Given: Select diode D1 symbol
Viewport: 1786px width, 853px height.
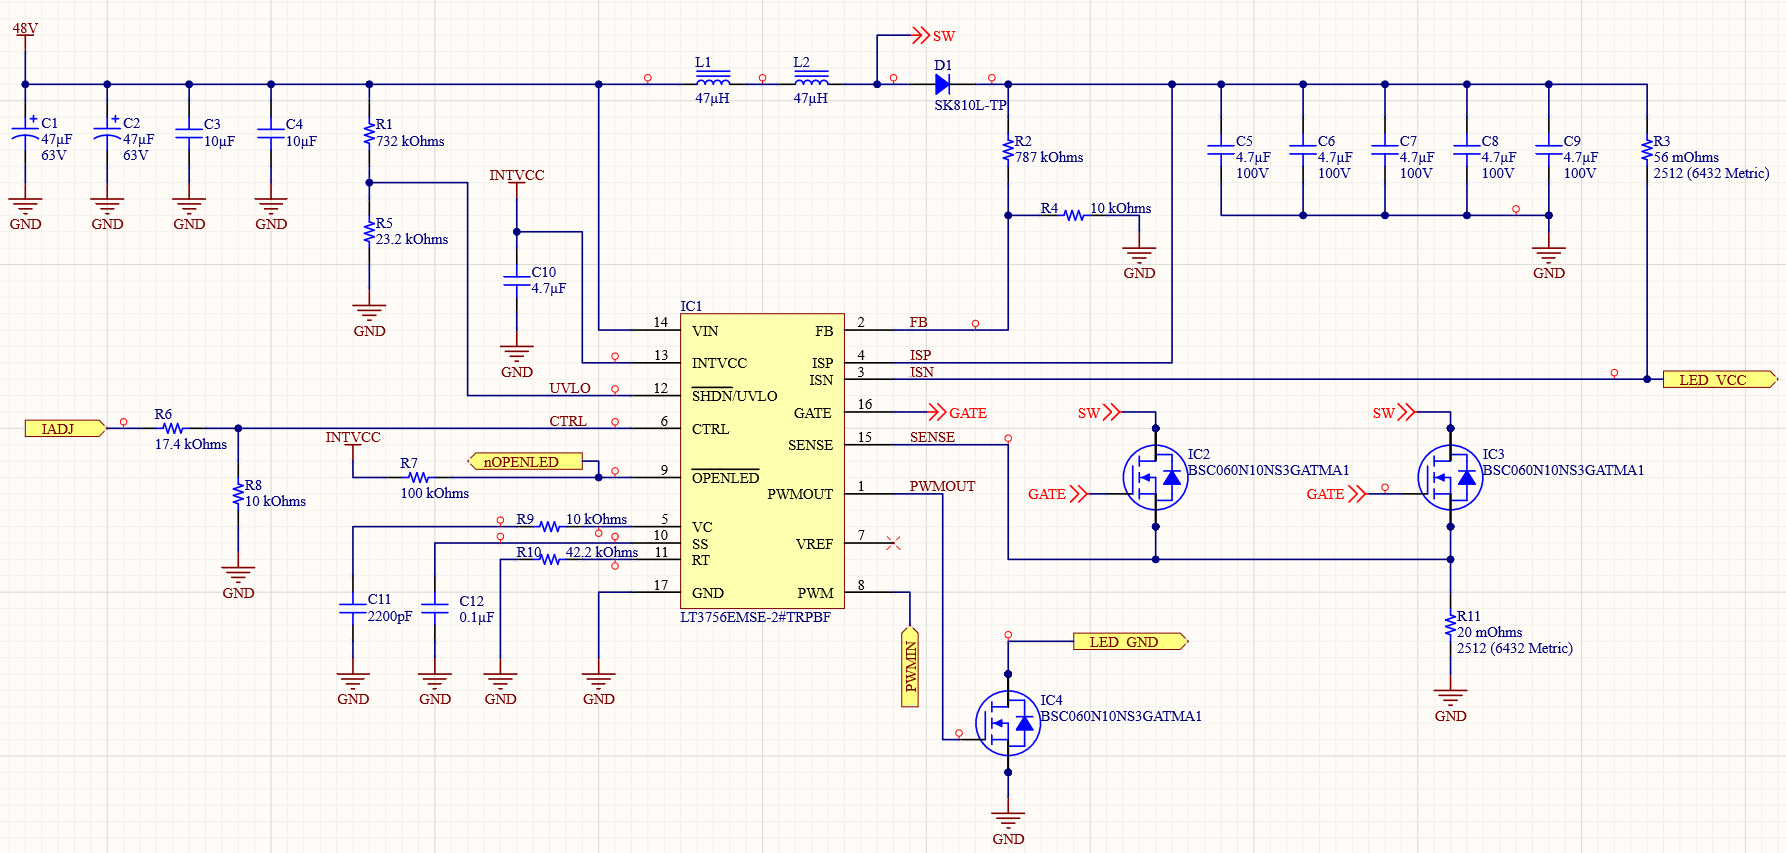Looking at the screenshot, I should [x=942, y=85].
